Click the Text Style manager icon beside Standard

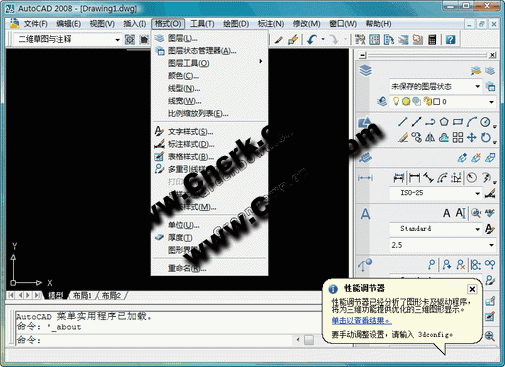click(490, 229)
